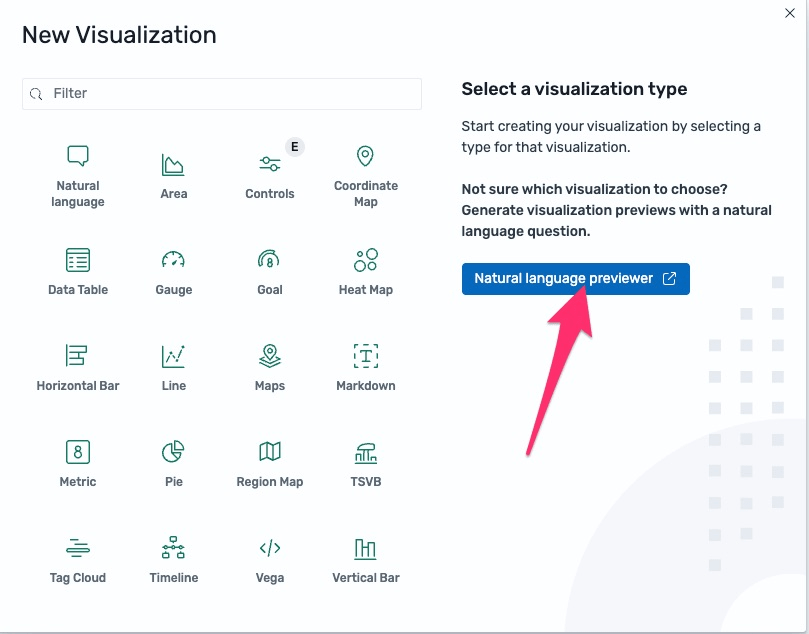Image resolution: width=809 pixels, height=634 pixels.
Task: Pick the Controls visualization type
Action: tap(270, 175)
